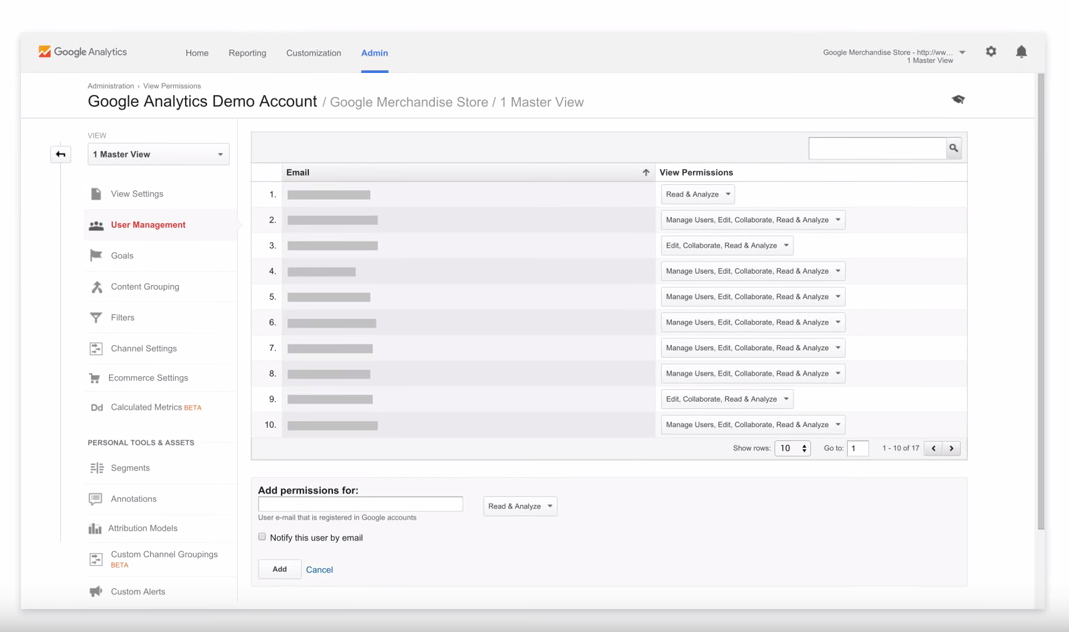Open Custom Alerts in the sidebar
Screen dimensions: 1069x632
coord(138,591)
